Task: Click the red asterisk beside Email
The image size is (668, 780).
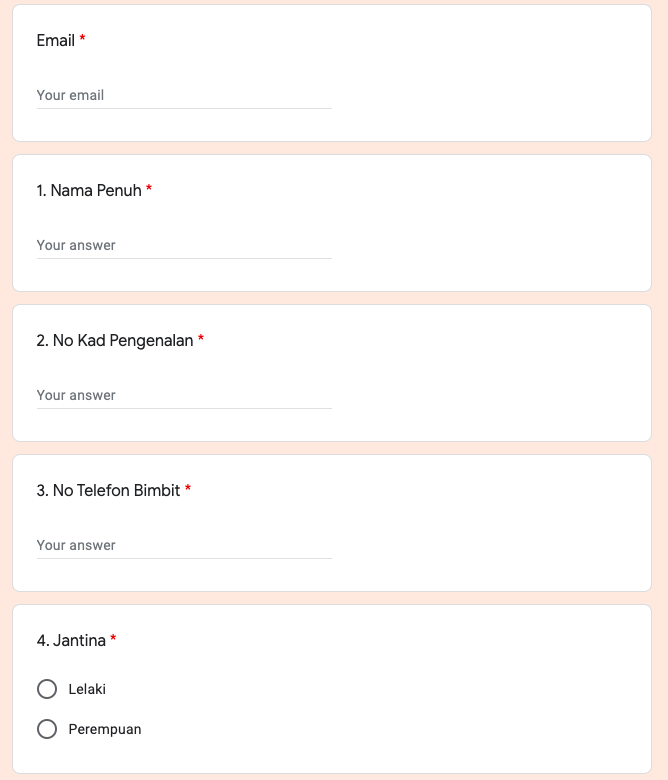Action: click(x=83, y=39)
